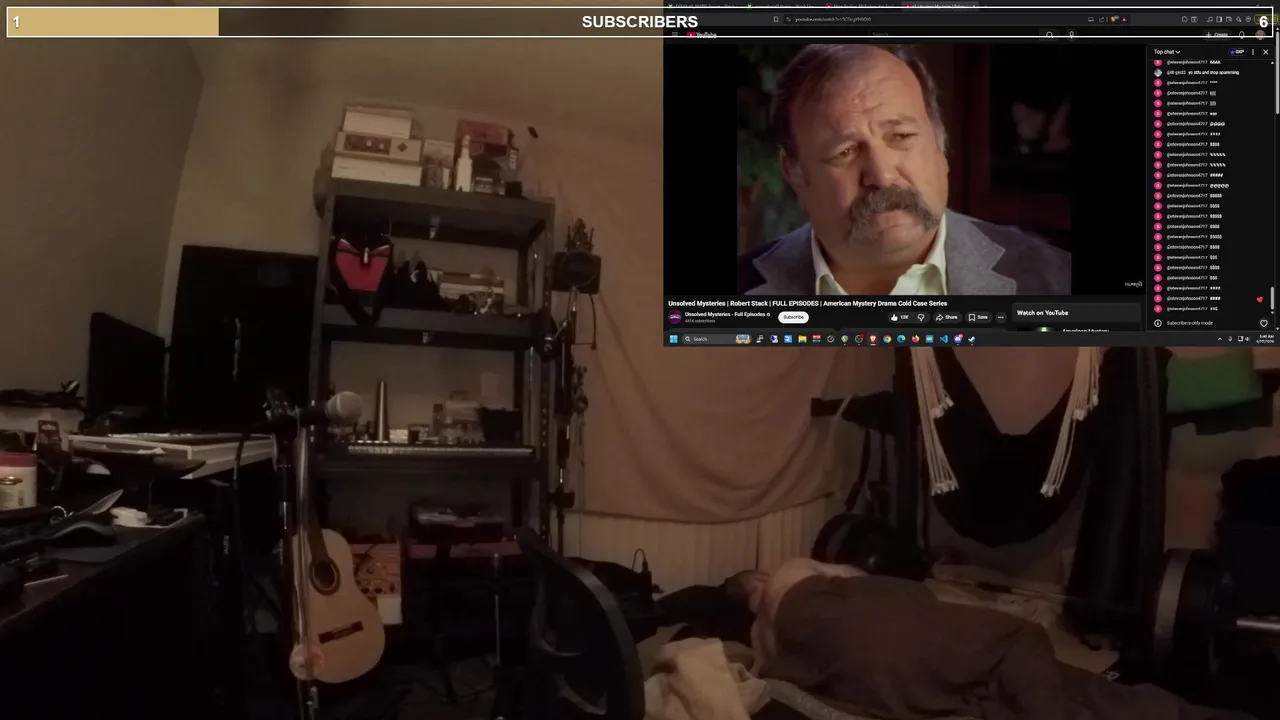Bookmark the page via address bar icon

[x=776, y=19]
